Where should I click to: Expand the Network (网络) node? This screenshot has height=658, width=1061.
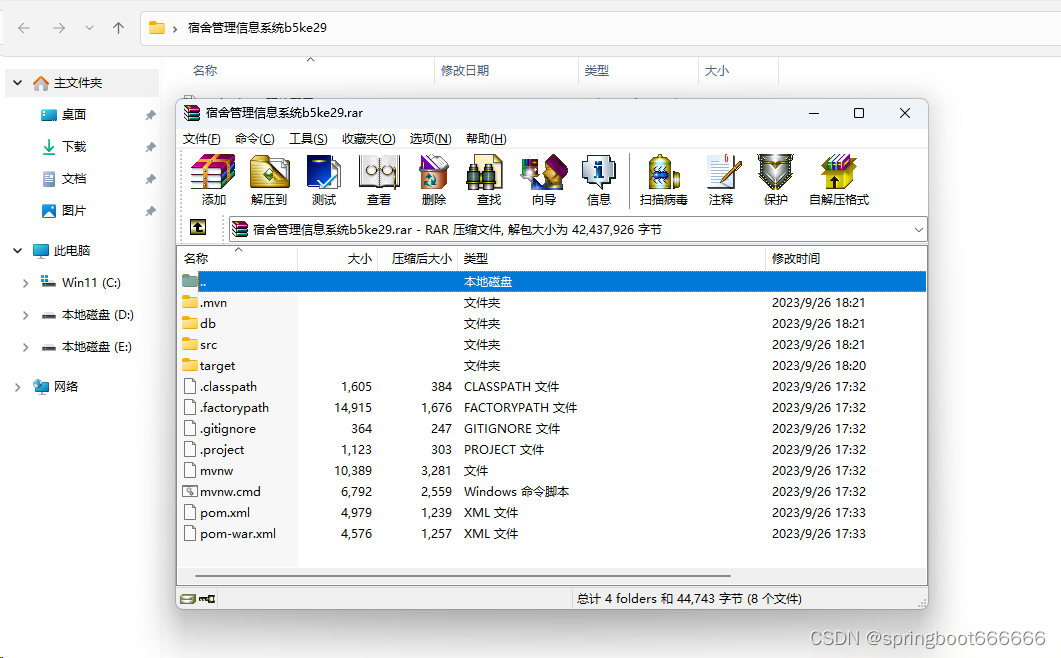coord(18,387)
